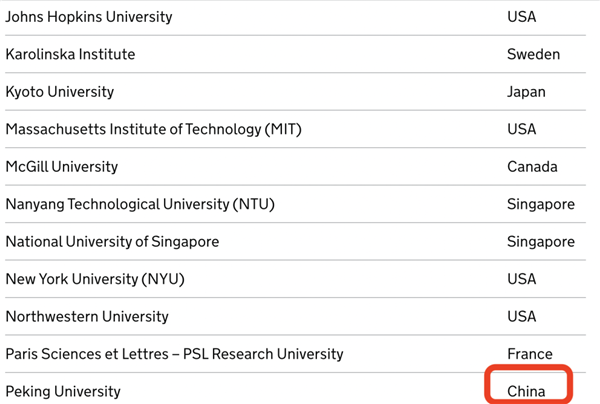Click the Canada country cell

click(x=532, y=167)
